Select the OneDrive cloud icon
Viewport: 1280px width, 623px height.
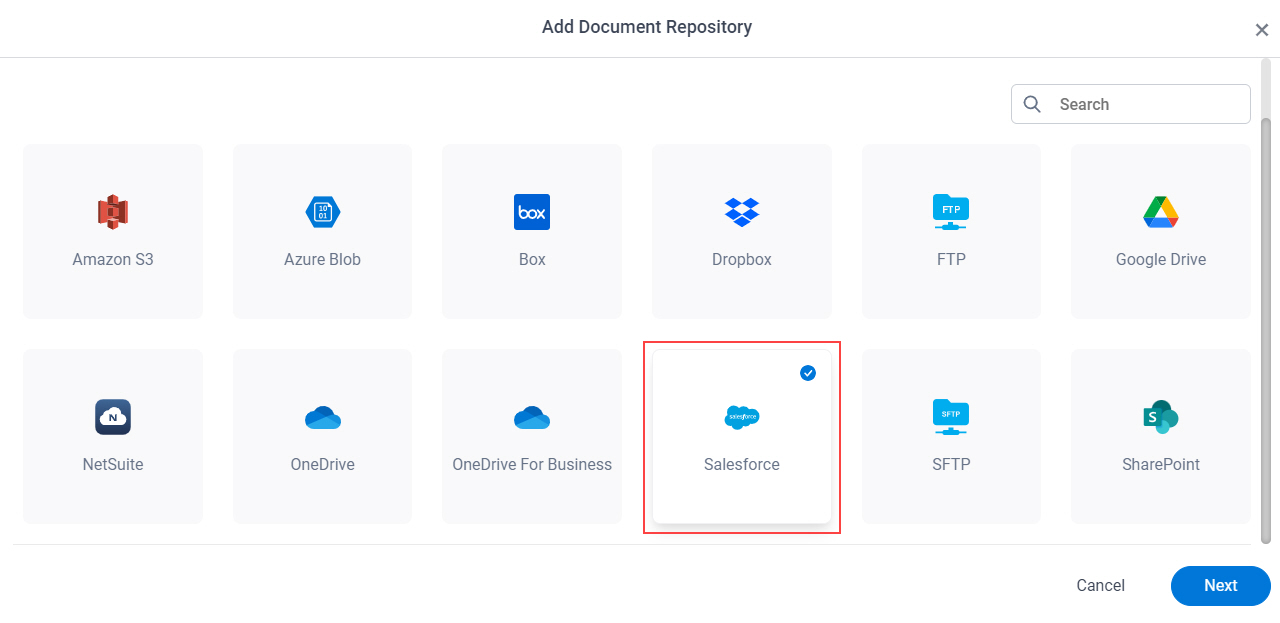click(x=323, y=418)
